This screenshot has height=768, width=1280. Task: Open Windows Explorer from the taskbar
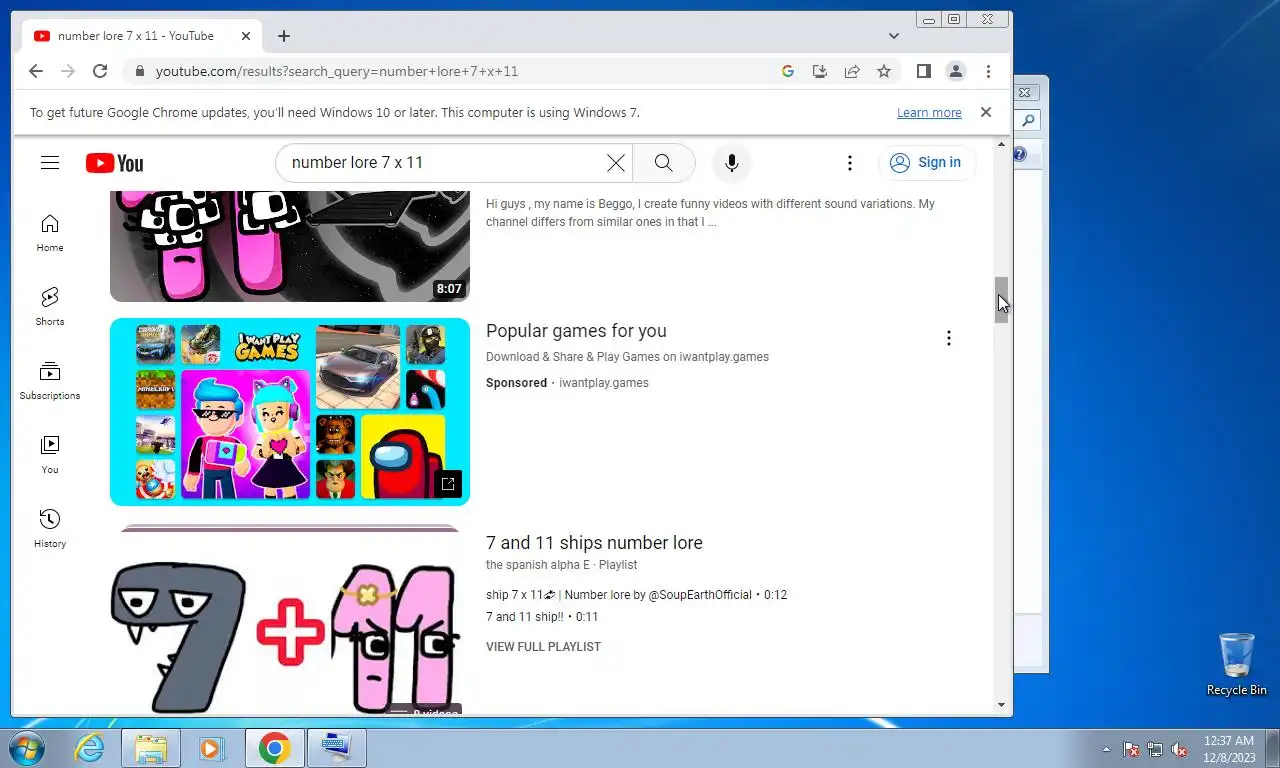click(x=151, y=748)
